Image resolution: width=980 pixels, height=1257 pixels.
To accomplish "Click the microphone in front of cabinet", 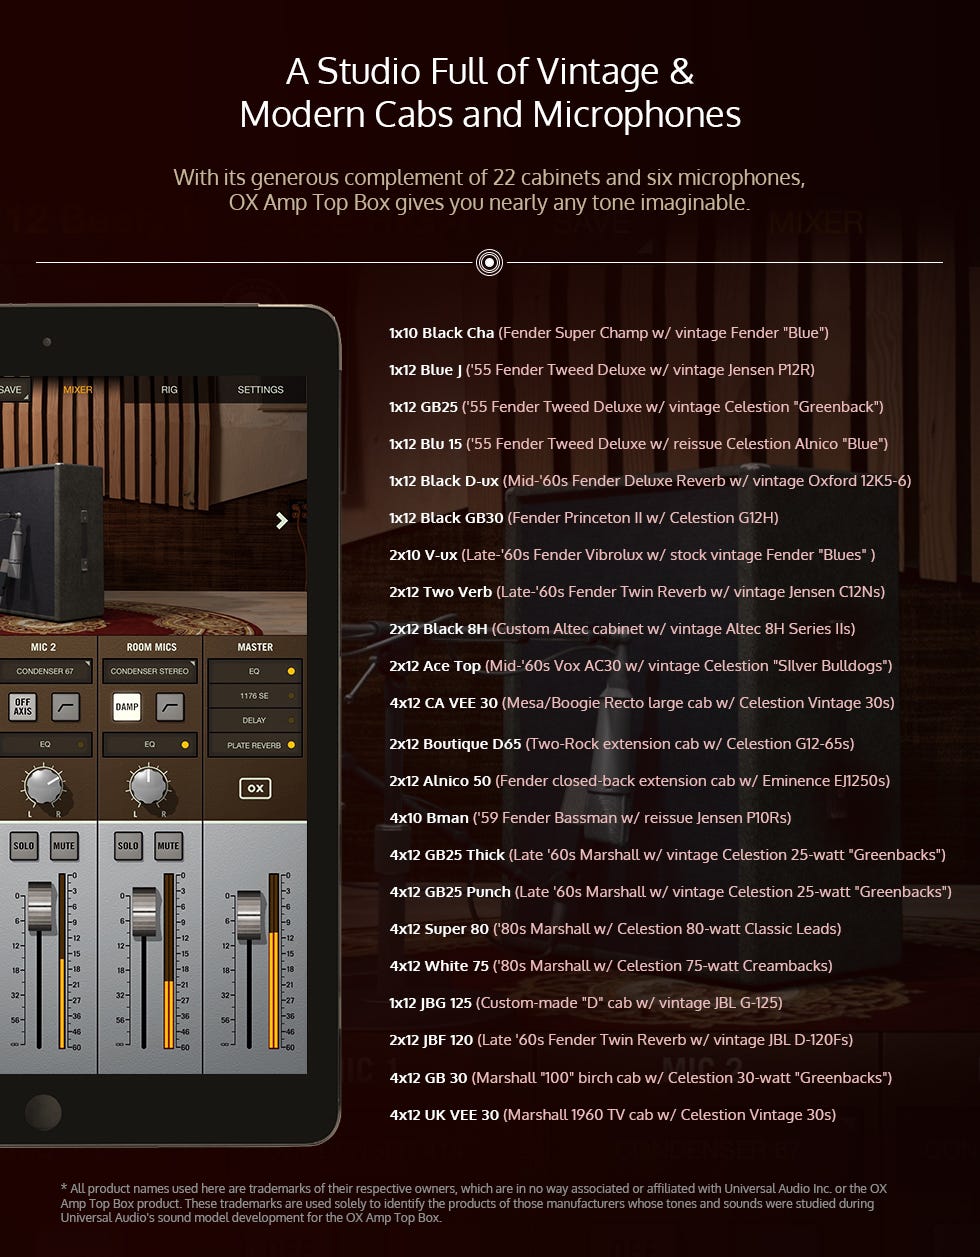I will pos(14,545).
